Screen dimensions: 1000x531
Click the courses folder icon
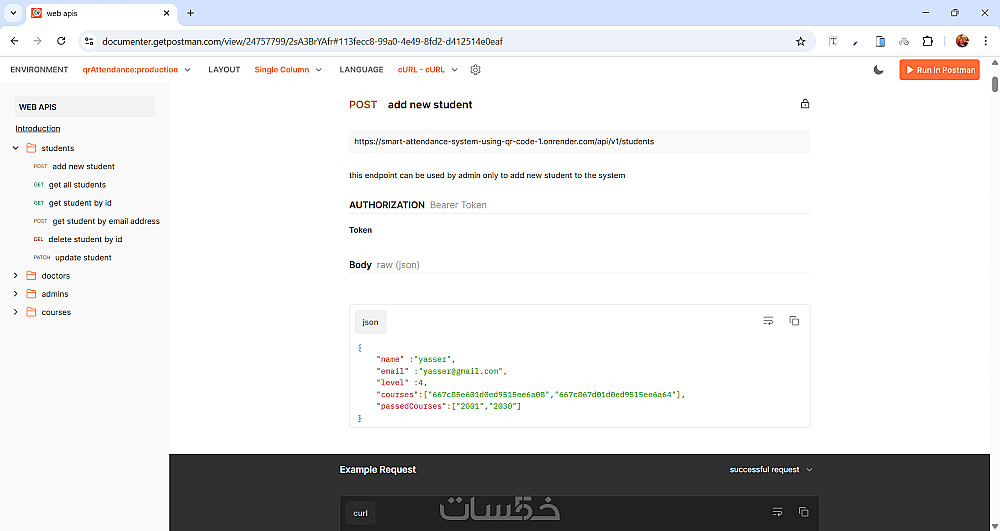click(x=31, y=312)
